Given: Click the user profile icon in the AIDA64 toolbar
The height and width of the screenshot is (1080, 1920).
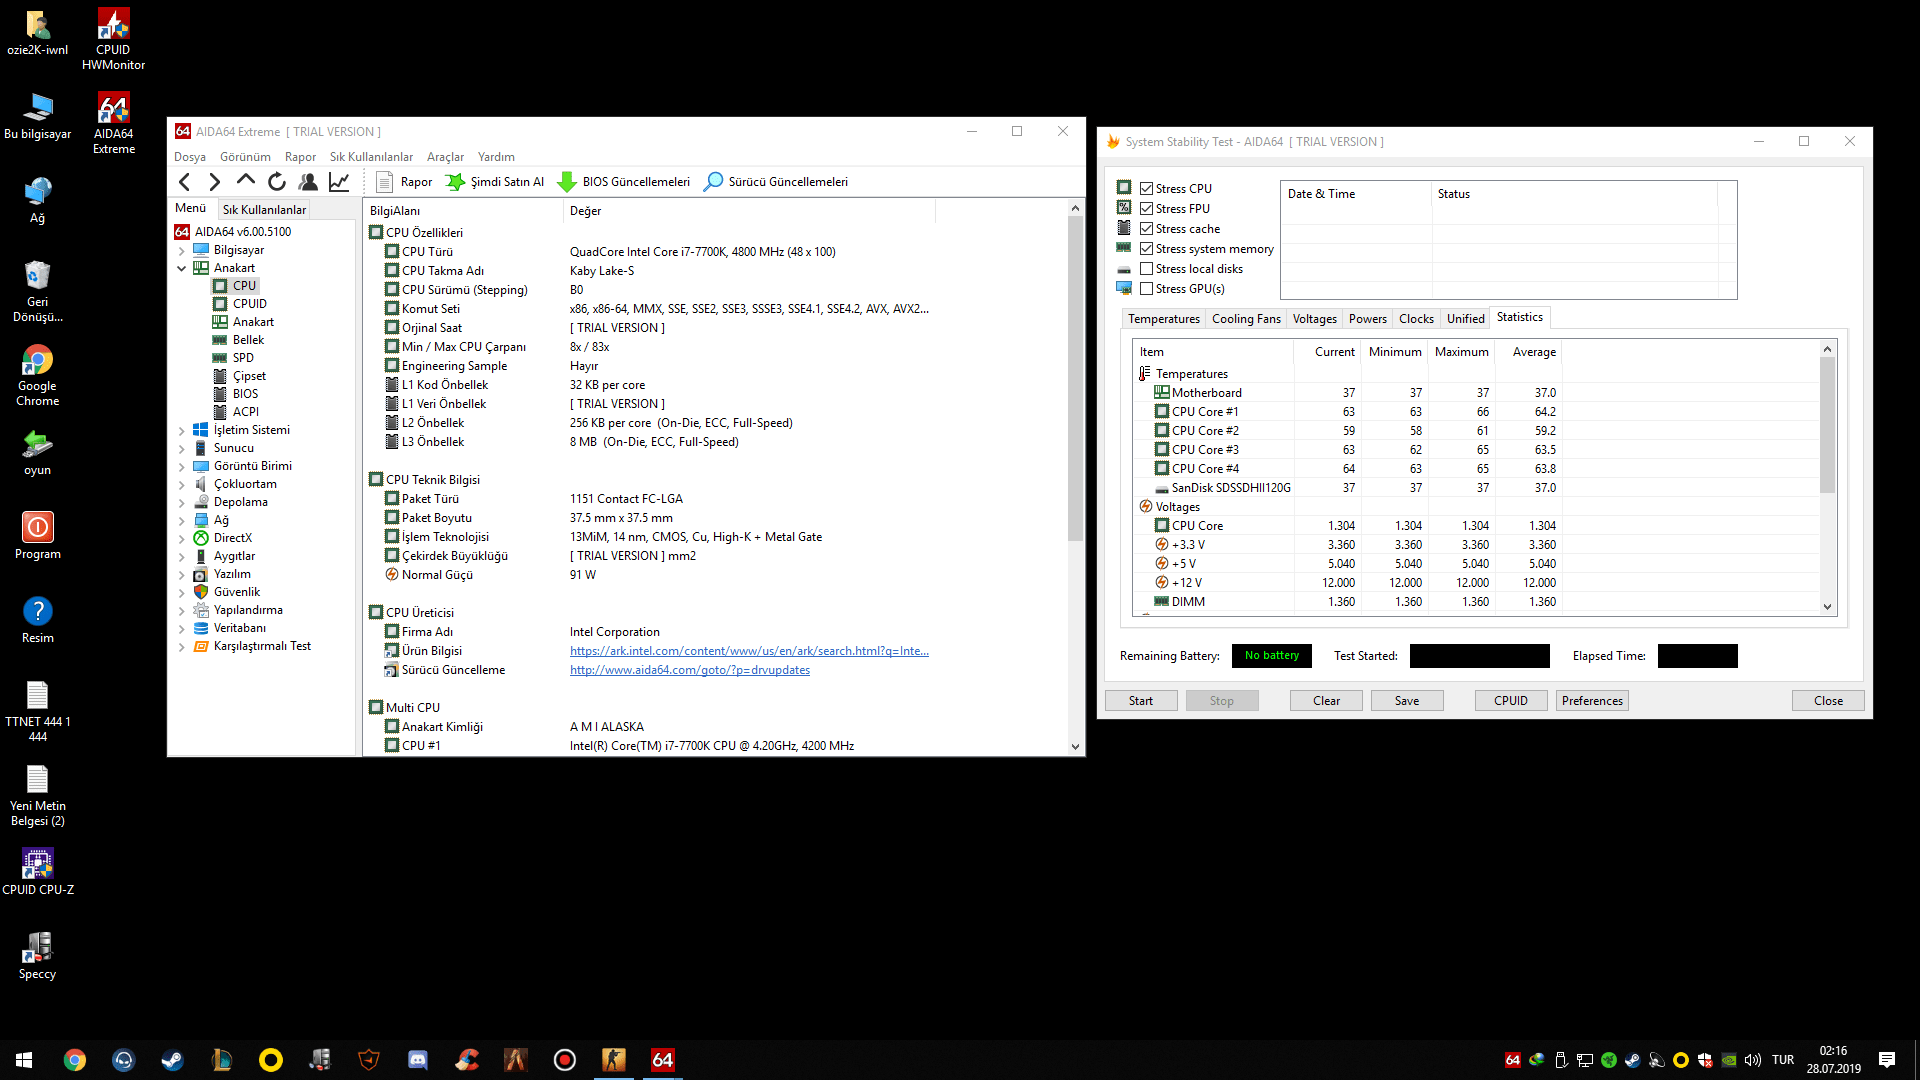Looking at the screenshot, I should click(308, 182).
